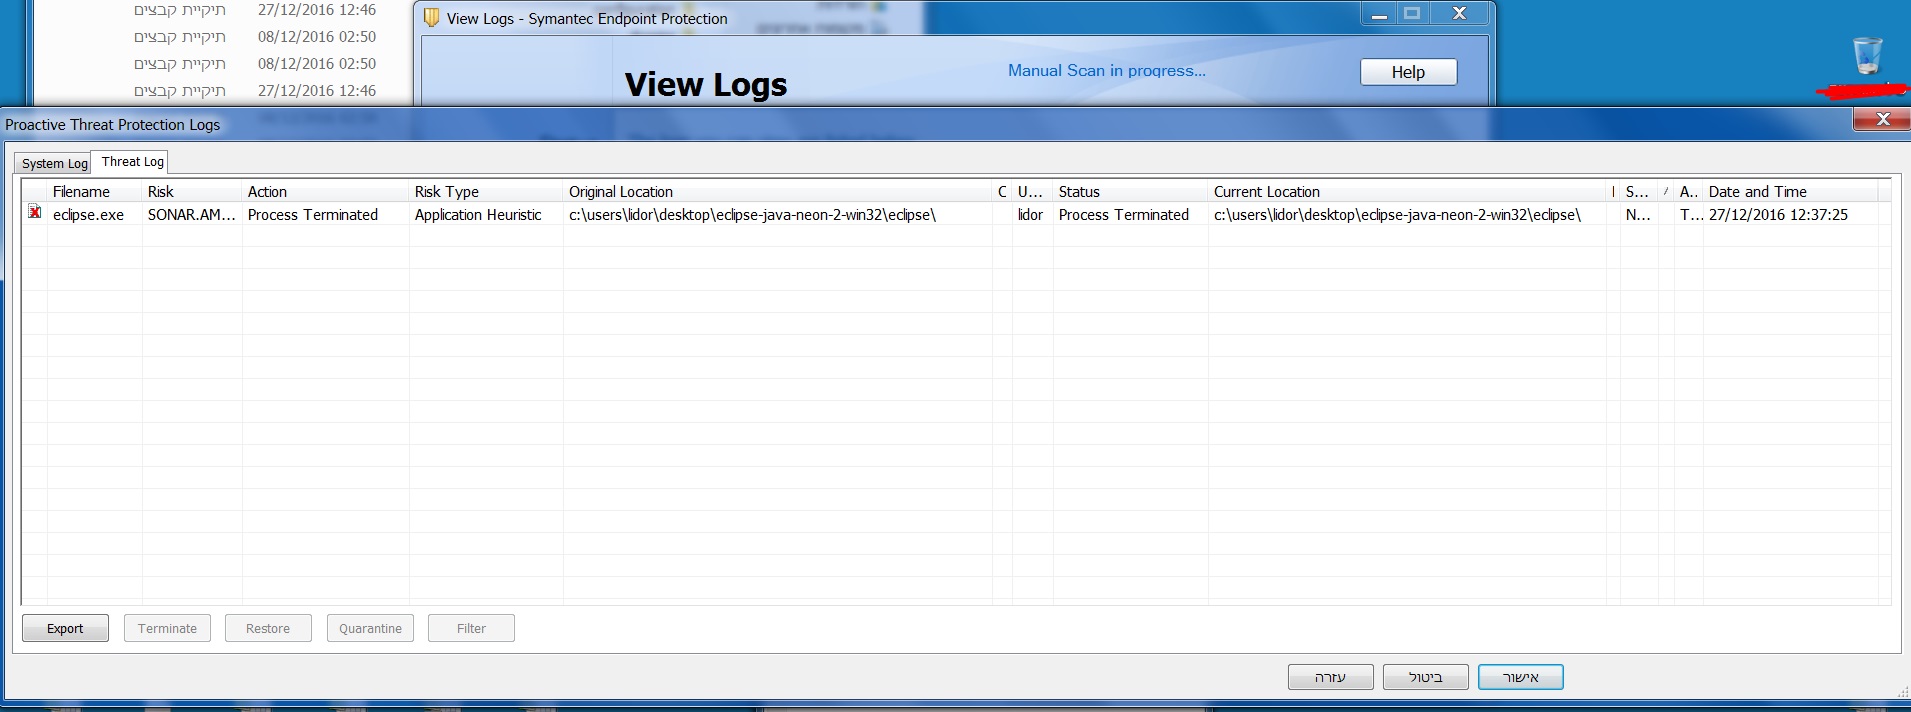
Task: Sort by the Current Location column header
Action: pos(1409,191)
